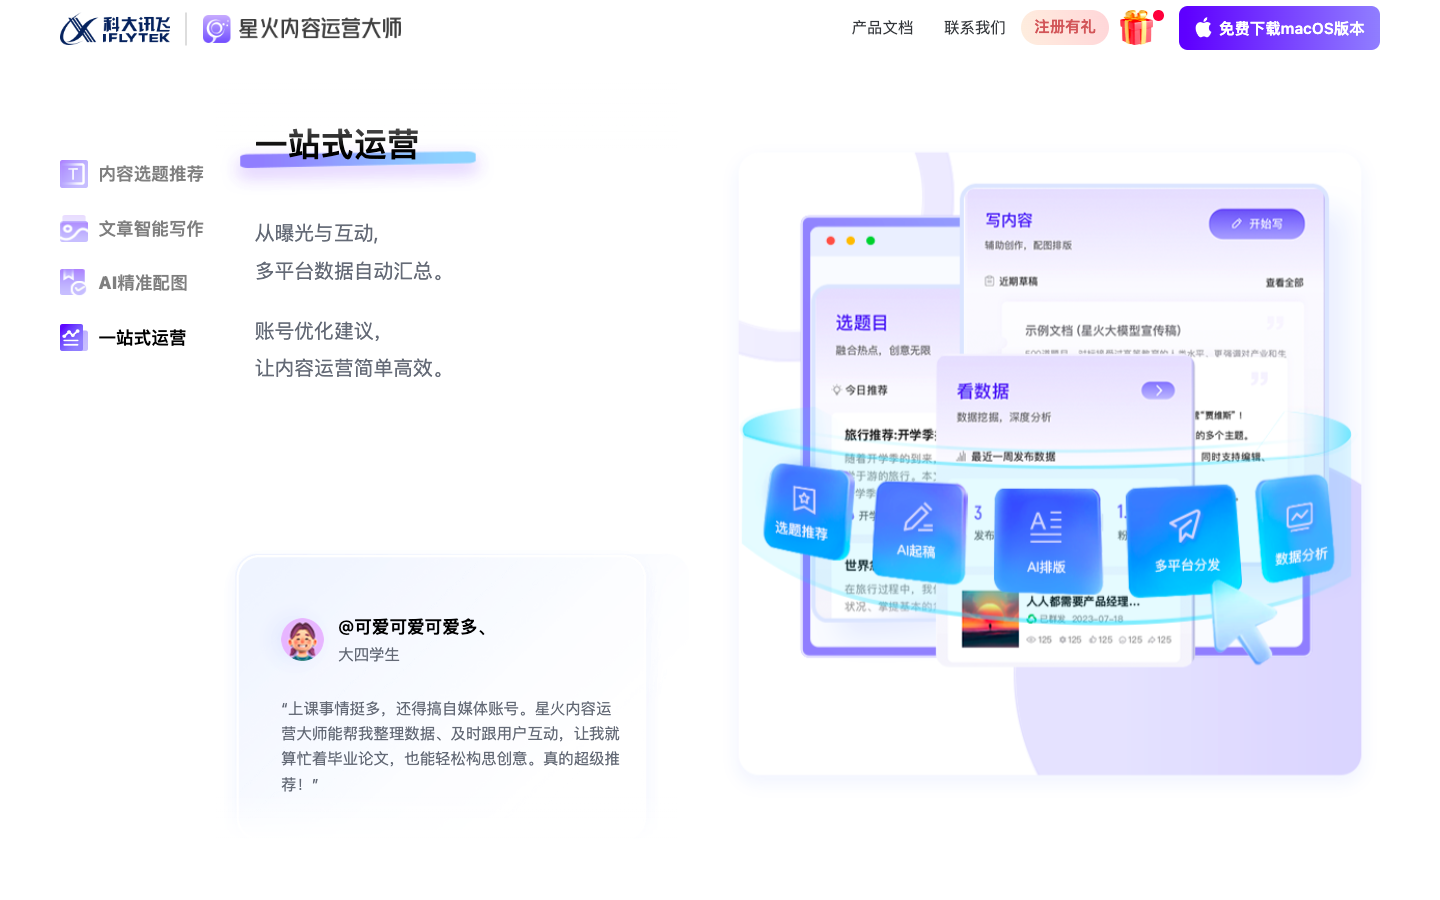Click the Apple logo in download button
The width and height of the screenshot is (1440, 900).
[1203, 28]
